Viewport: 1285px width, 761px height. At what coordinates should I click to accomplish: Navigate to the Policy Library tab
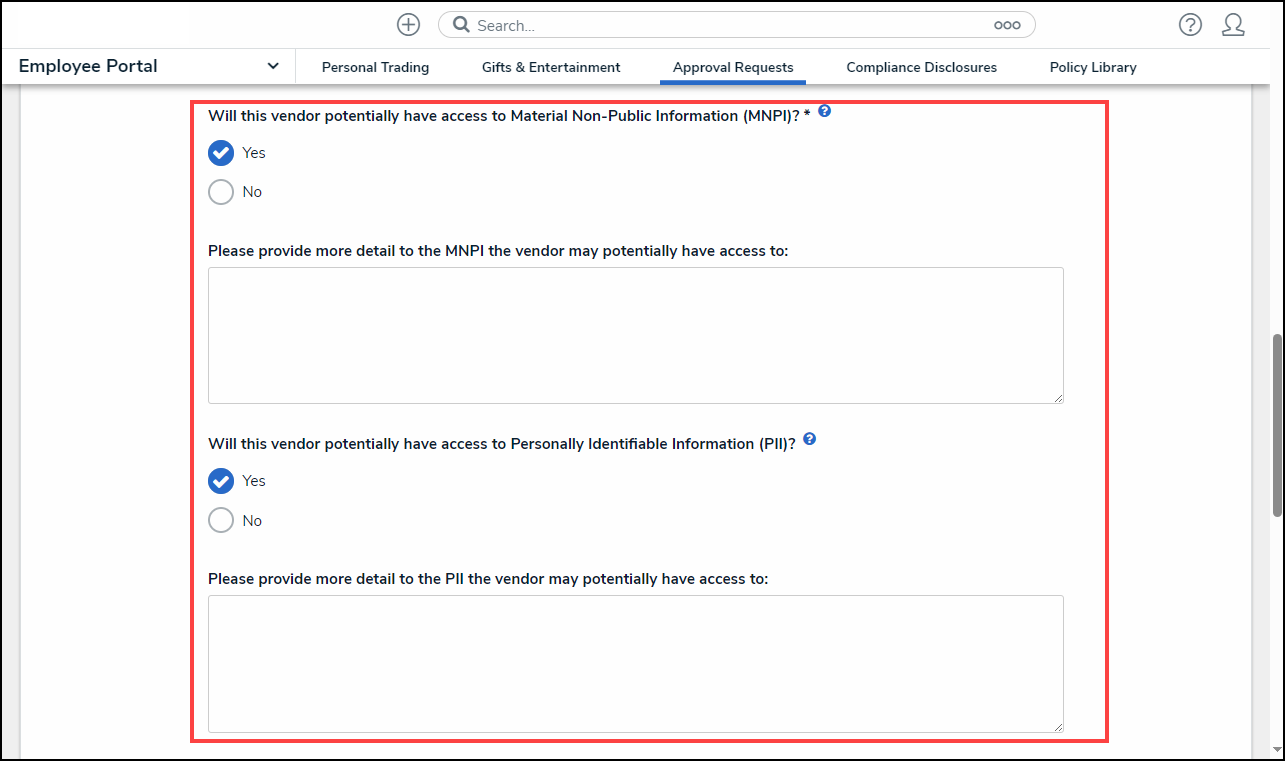point(1093,67)
